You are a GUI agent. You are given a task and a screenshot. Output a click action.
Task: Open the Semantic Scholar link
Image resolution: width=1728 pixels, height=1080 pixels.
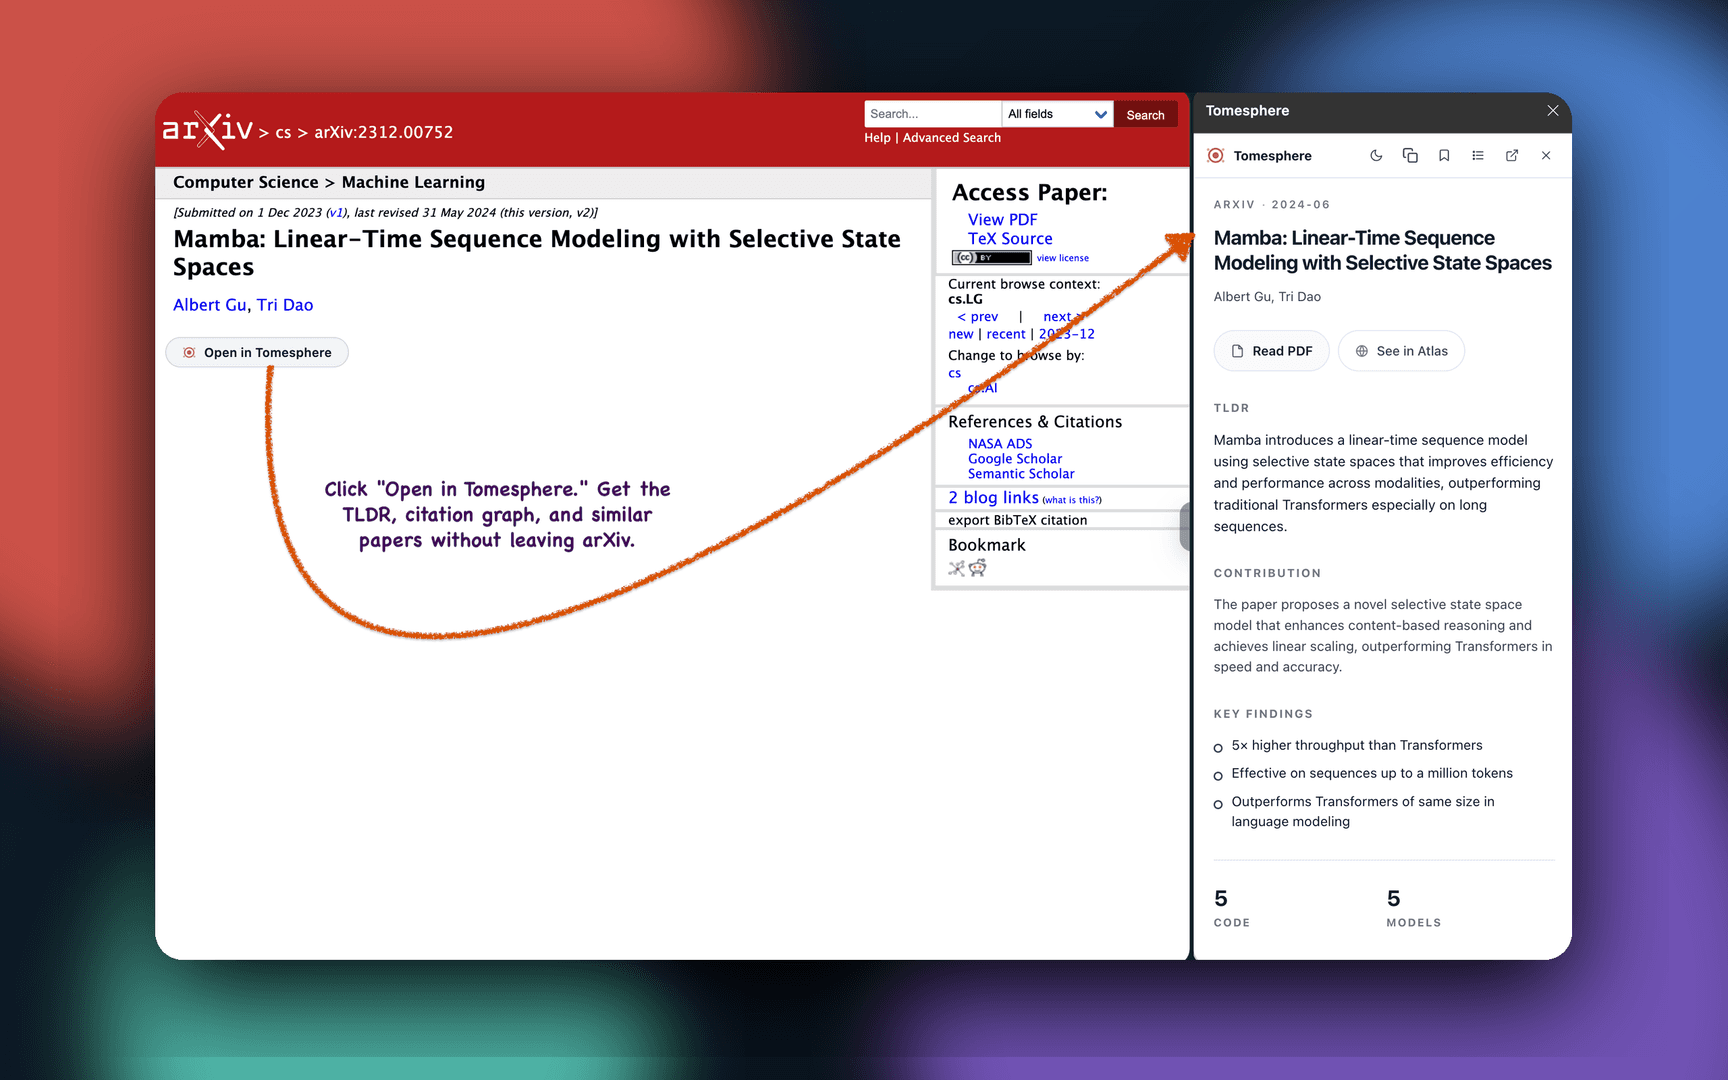1021,474
